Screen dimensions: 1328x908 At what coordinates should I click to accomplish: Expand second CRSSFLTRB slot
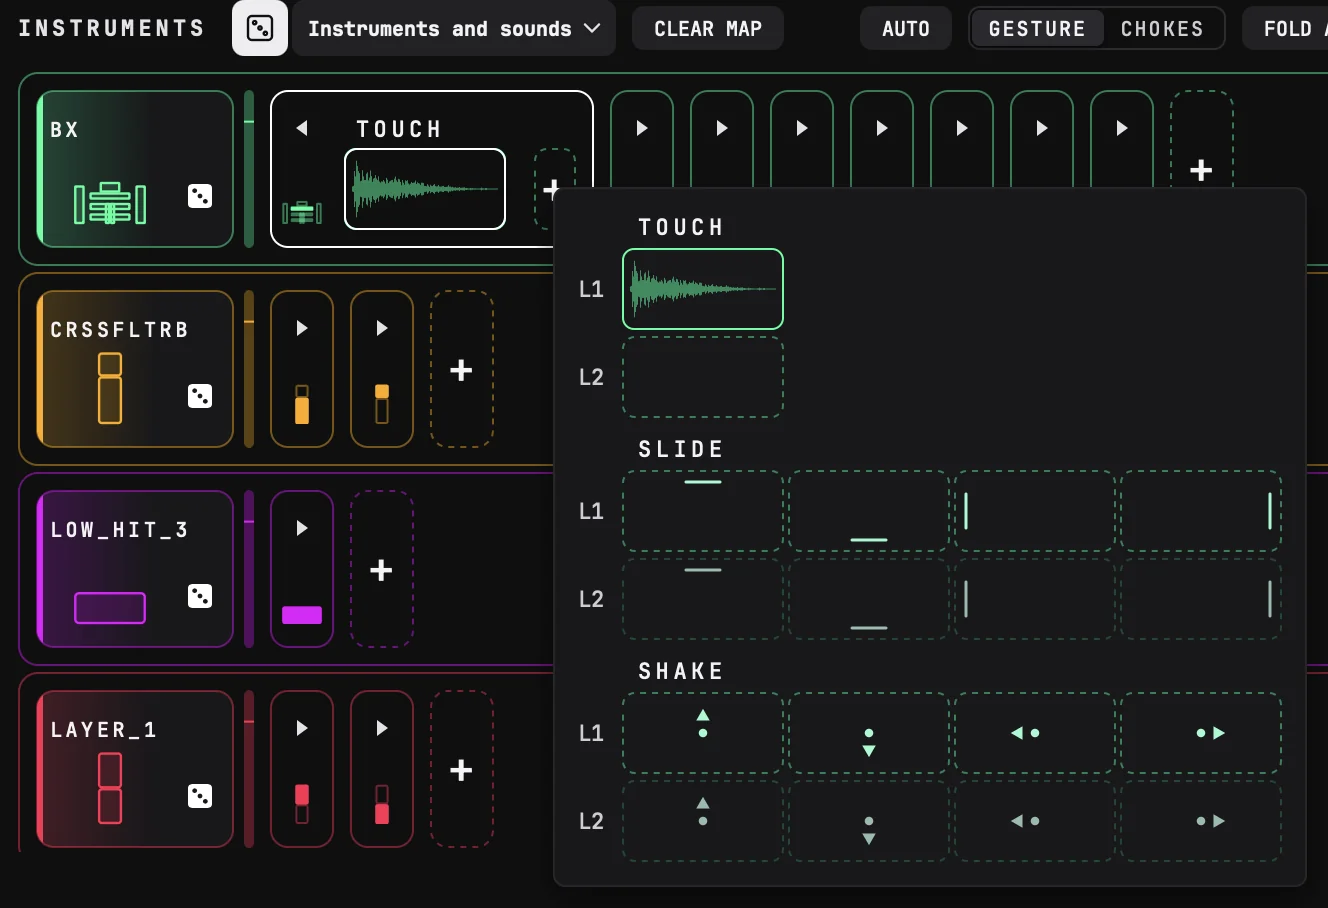[x=382, y=328]
